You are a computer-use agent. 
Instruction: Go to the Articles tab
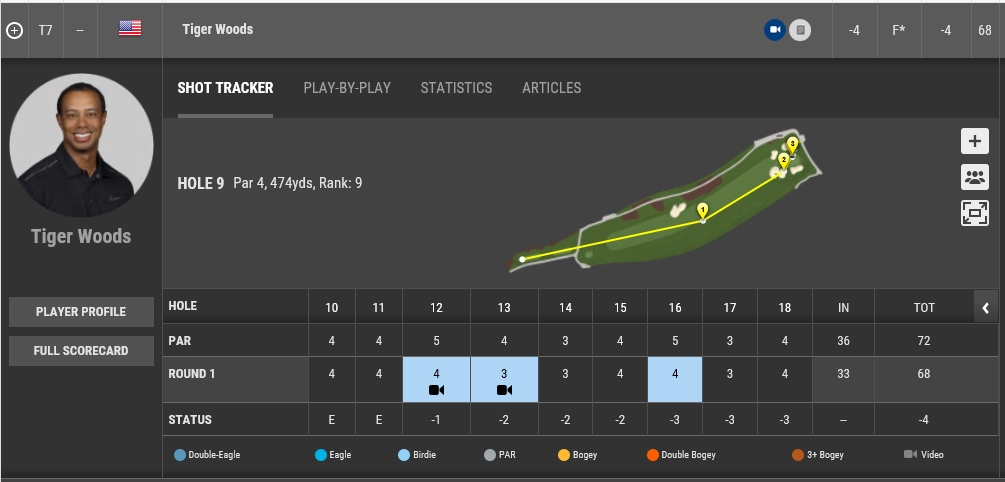pos(551,88)
